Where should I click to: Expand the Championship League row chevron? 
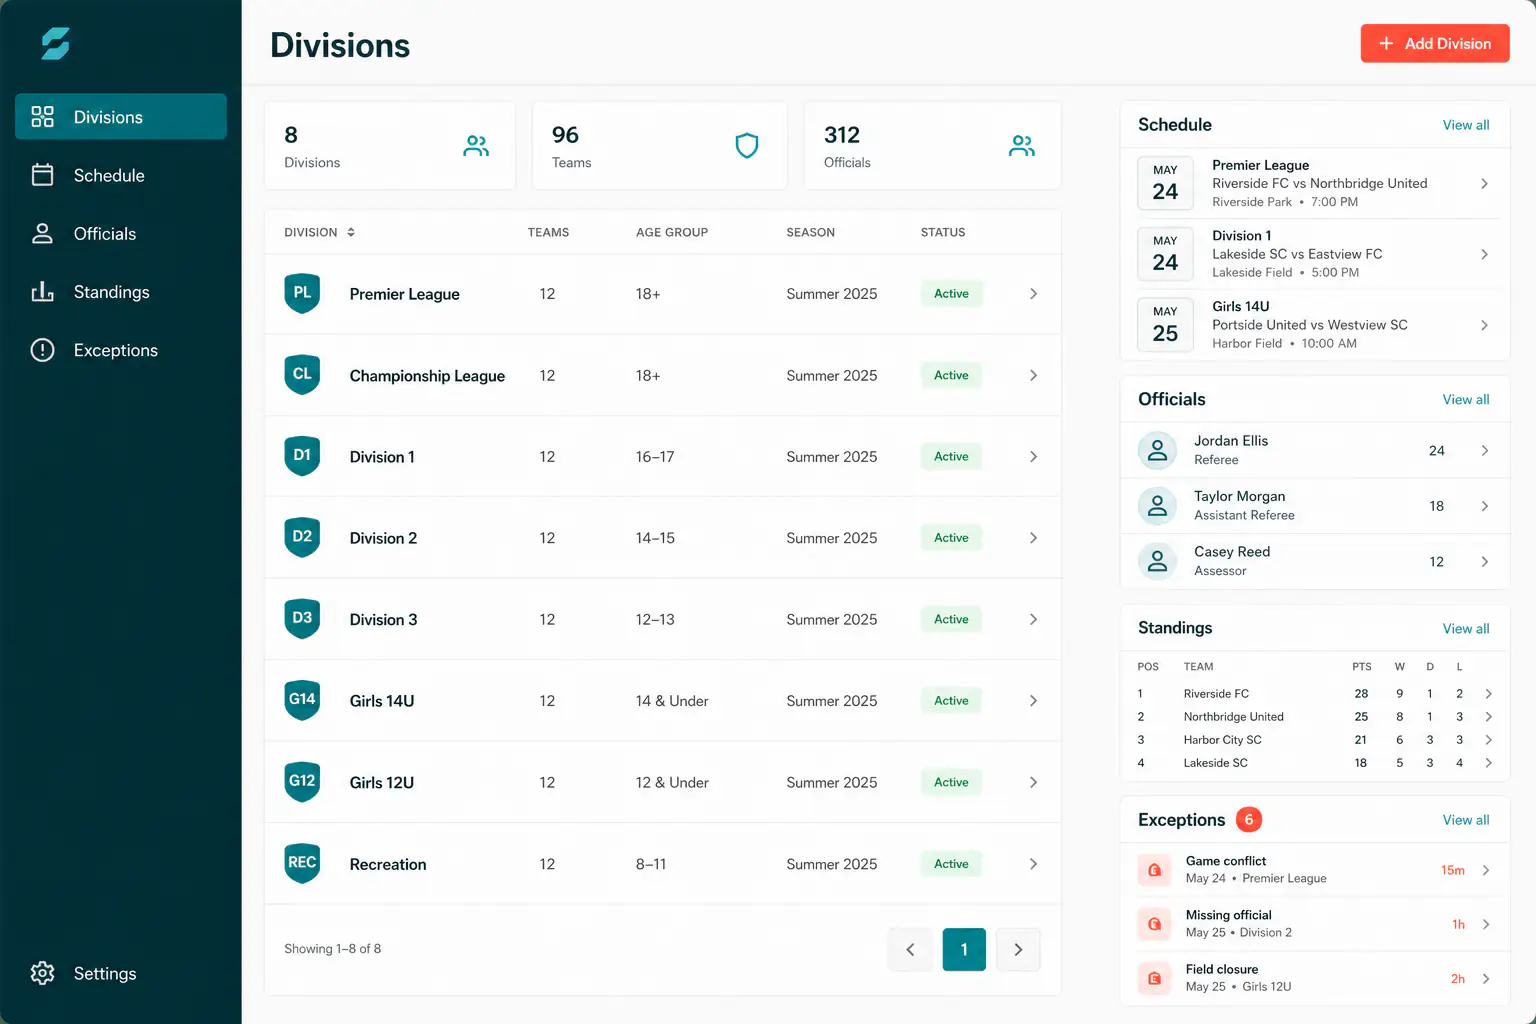click(x=1033, y=375)
